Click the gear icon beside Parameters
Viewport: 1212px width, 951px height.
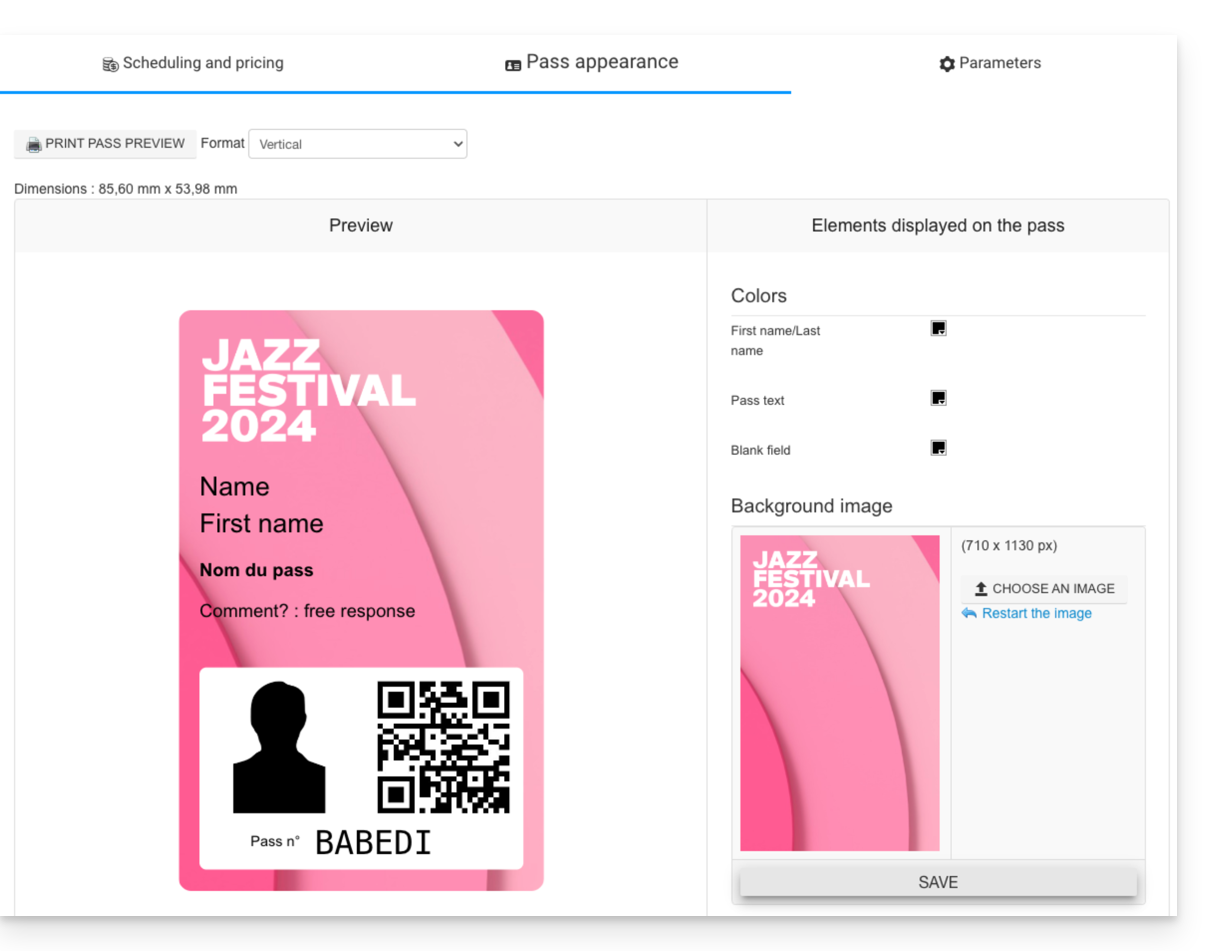(947, 64)
